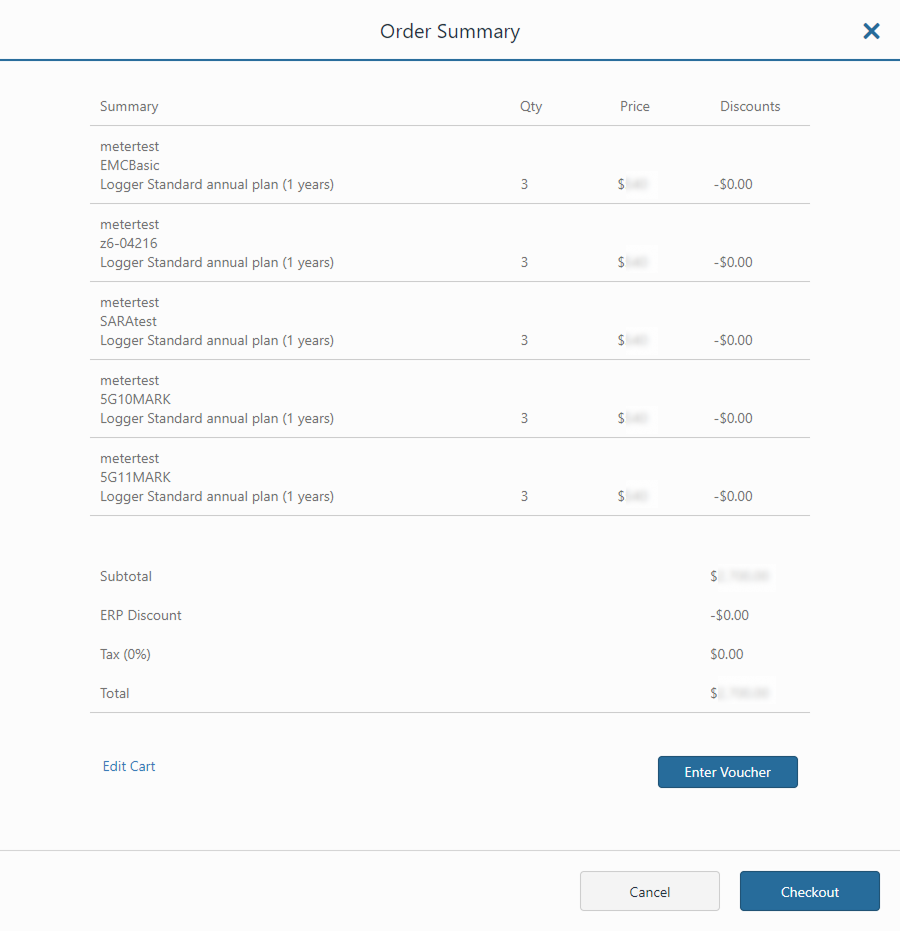Click the Order Summary title
Image resolution: width=900 pixels, height=931 pixels.
click(x=450, y=31)
